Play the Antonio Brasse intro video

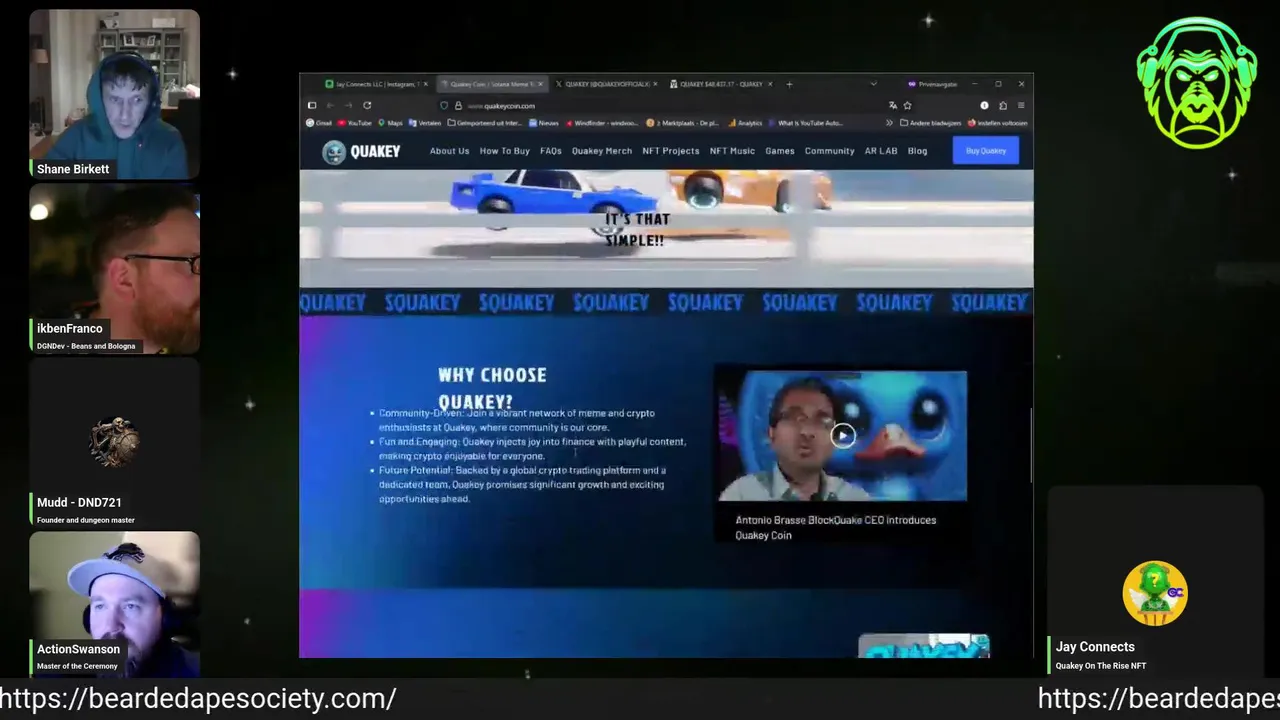point(842,435)
